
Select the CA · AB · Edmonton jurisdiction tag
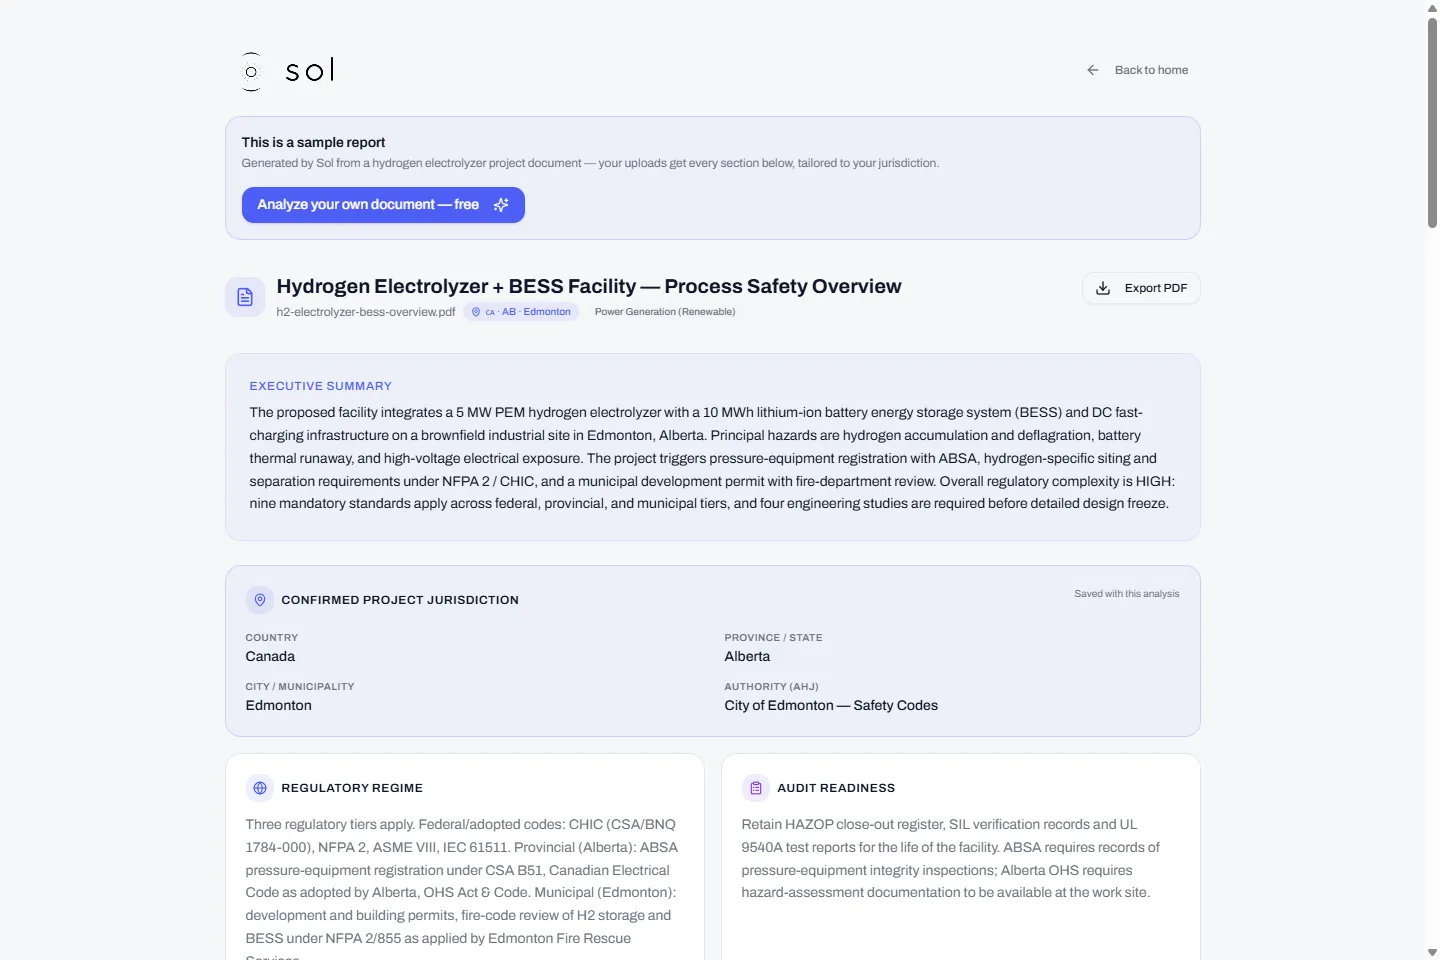pos(521,312)
